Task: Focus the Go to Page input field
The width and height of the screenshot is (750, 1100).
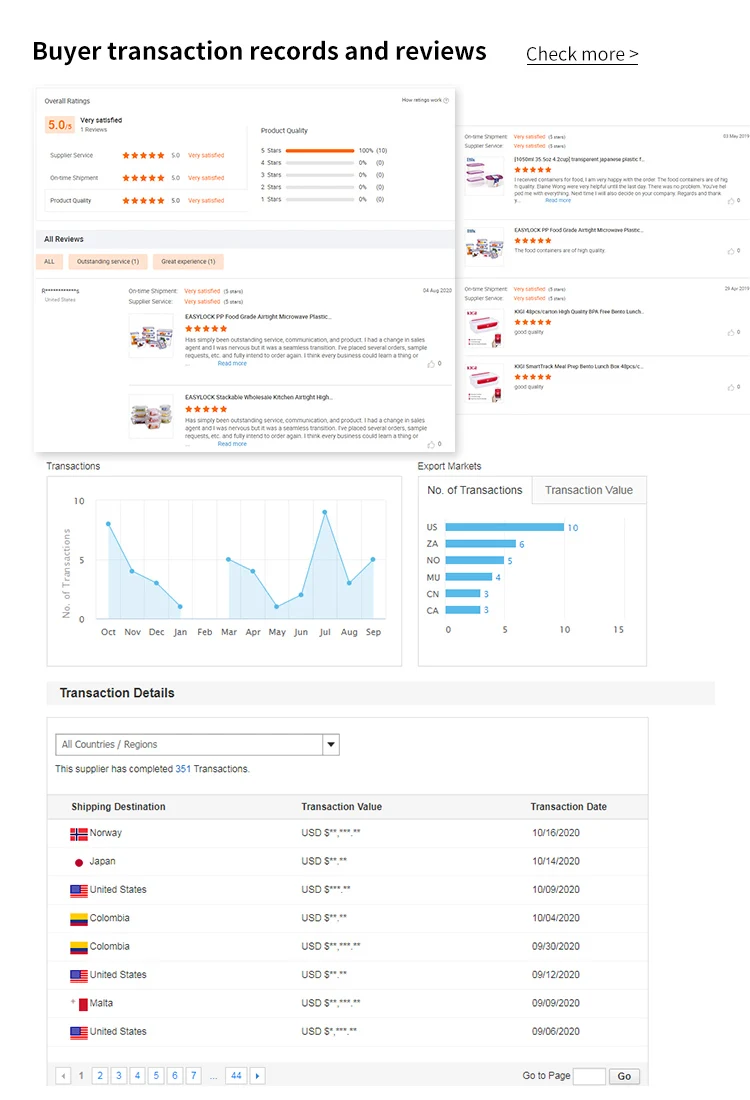Action: (589, 1076)
